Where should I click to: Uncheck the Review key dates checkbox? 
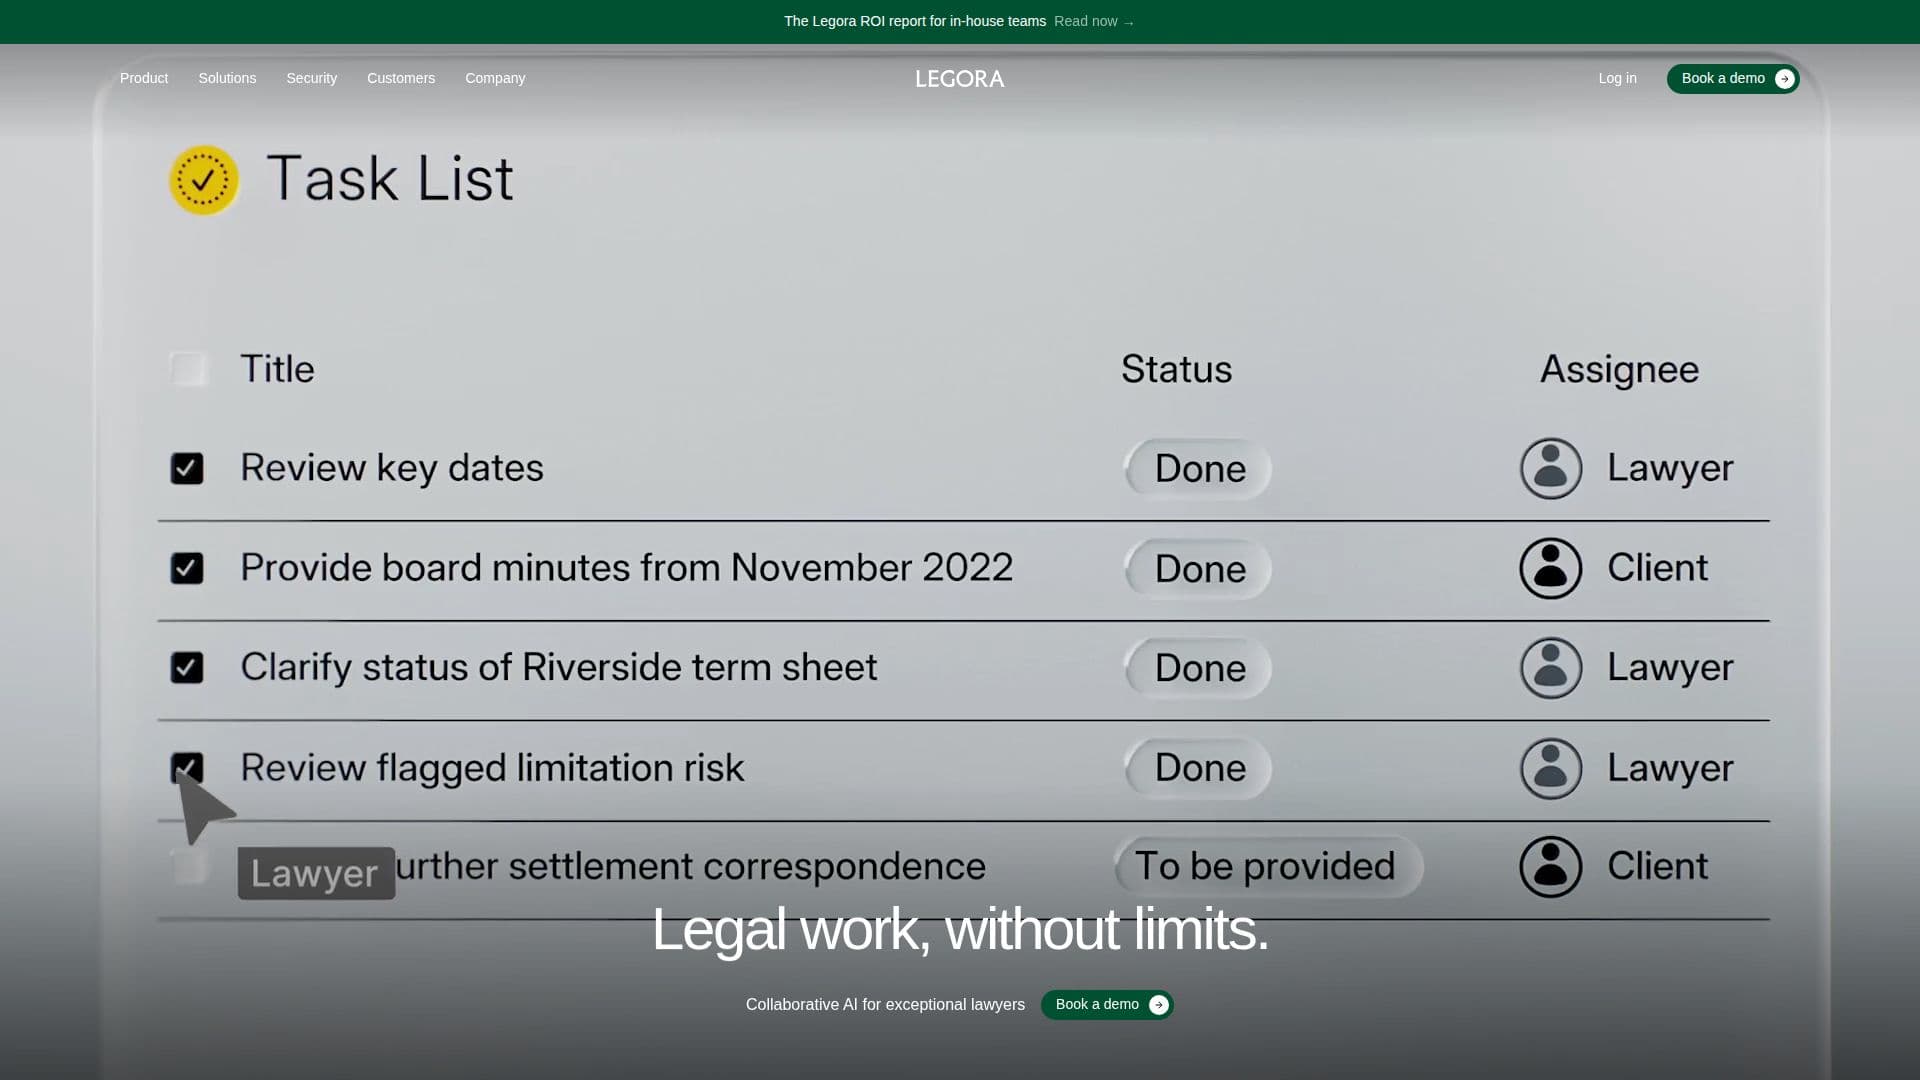[187, 468]
